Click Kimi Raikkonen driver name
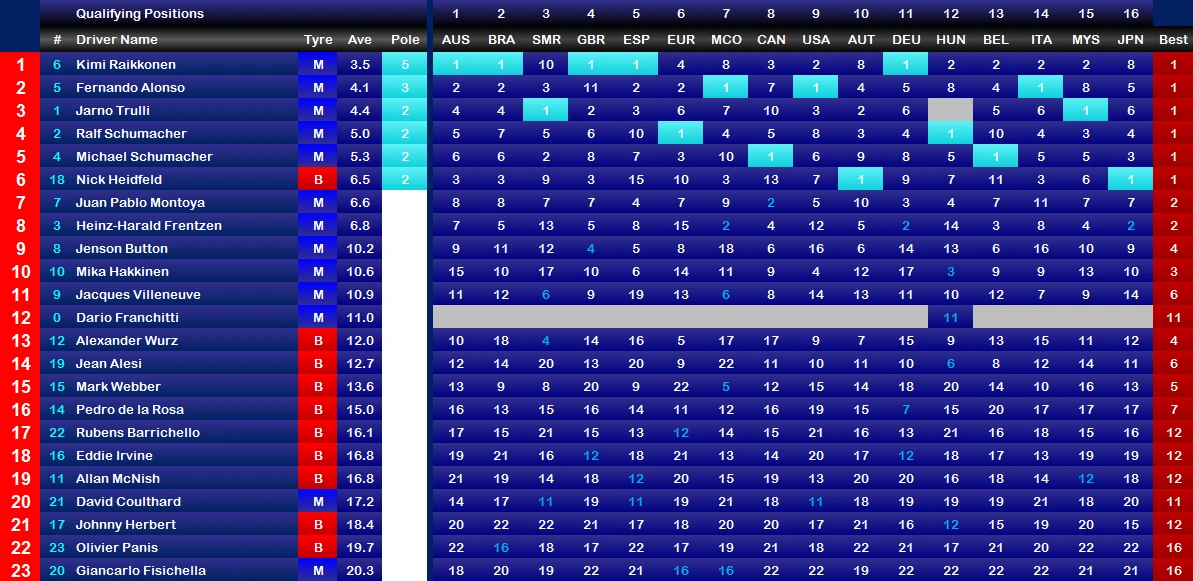 [126, 65]
